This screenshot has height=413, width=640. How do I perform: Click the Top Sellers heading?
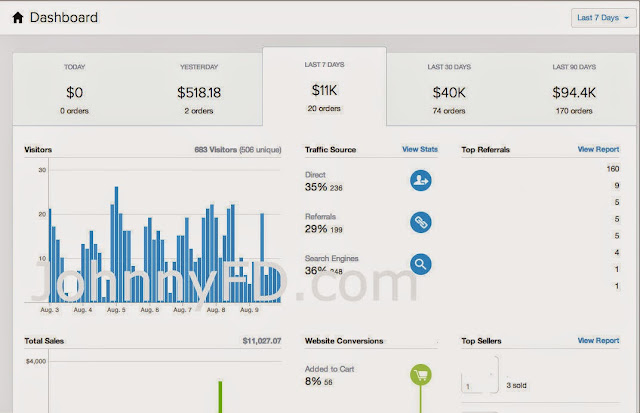(481, 341)
